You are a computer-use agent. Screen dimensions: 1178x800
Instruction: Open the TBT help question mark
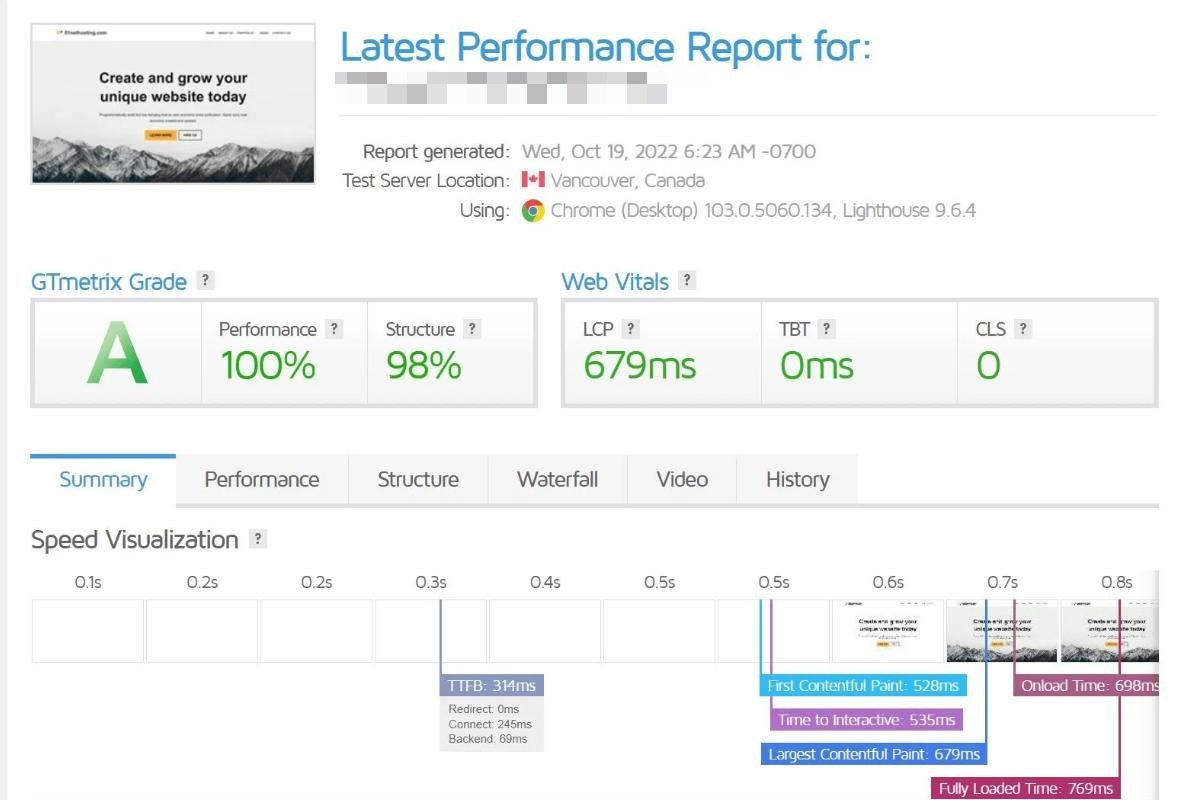826,329
